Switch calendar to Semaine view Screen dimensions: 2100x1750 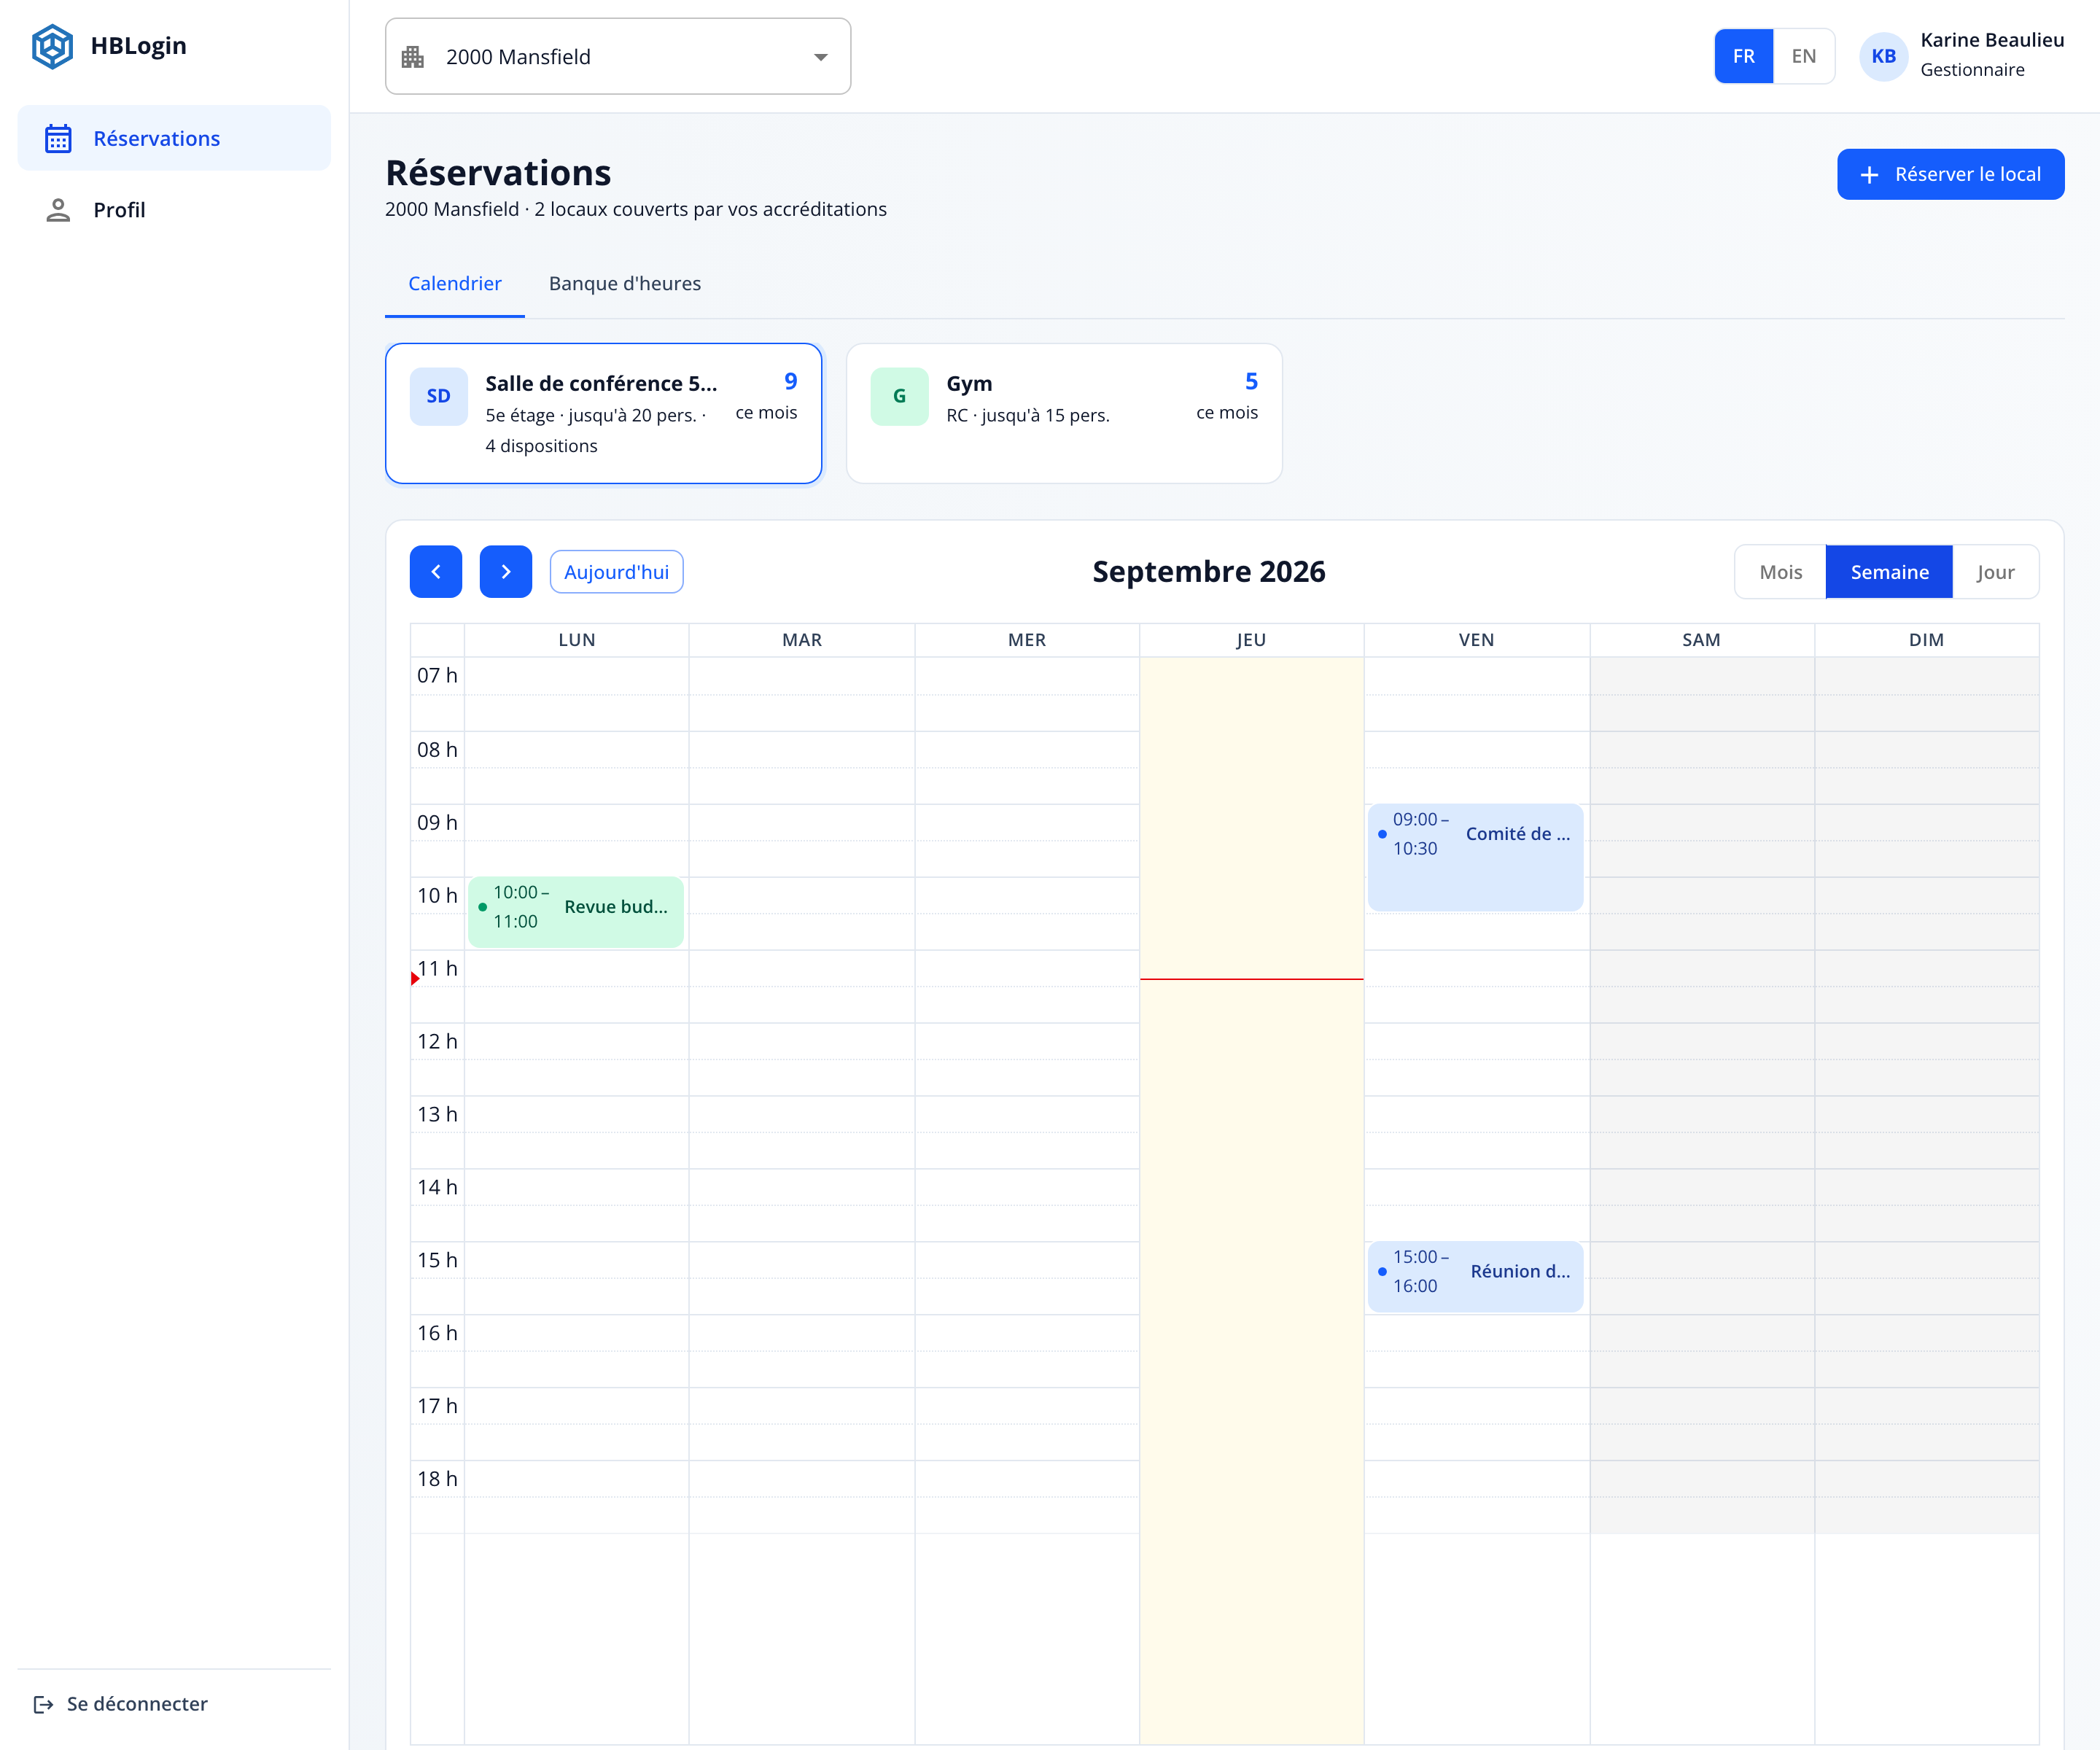[1889, 572]
